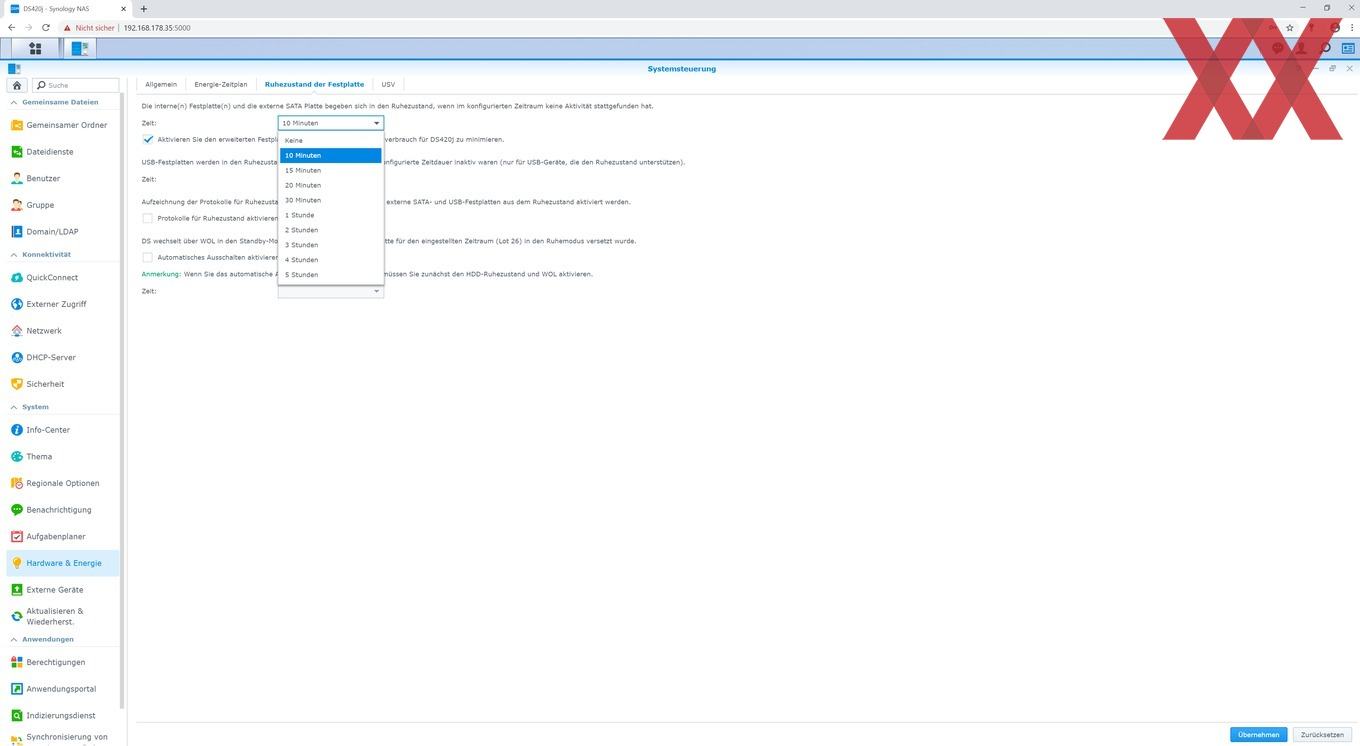Open Netzwerk settings

coord(63,331)
